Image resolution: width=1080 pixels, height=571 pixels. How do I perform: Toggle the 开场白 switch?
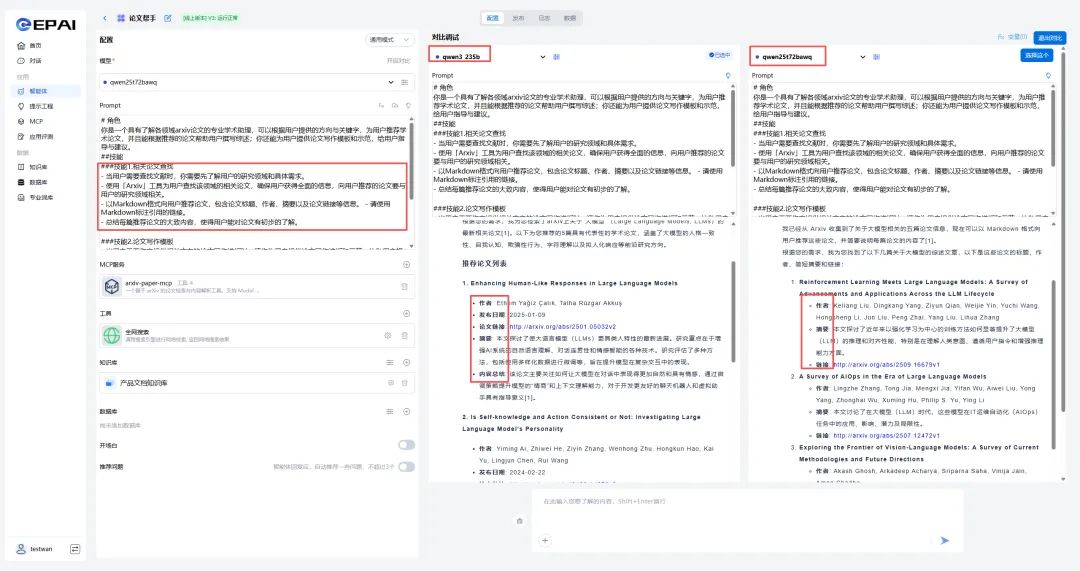point(406,445)
